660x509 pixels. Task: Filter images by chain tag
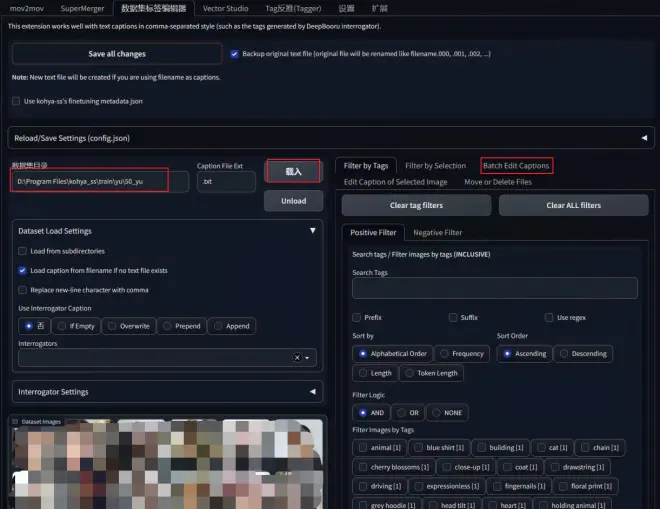click(600, 448)
